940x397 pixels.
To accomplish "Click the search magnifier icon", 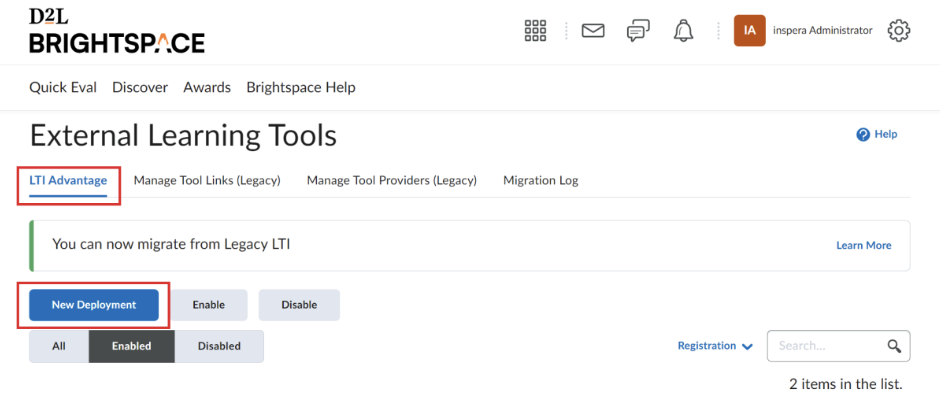I will point(894,346).
